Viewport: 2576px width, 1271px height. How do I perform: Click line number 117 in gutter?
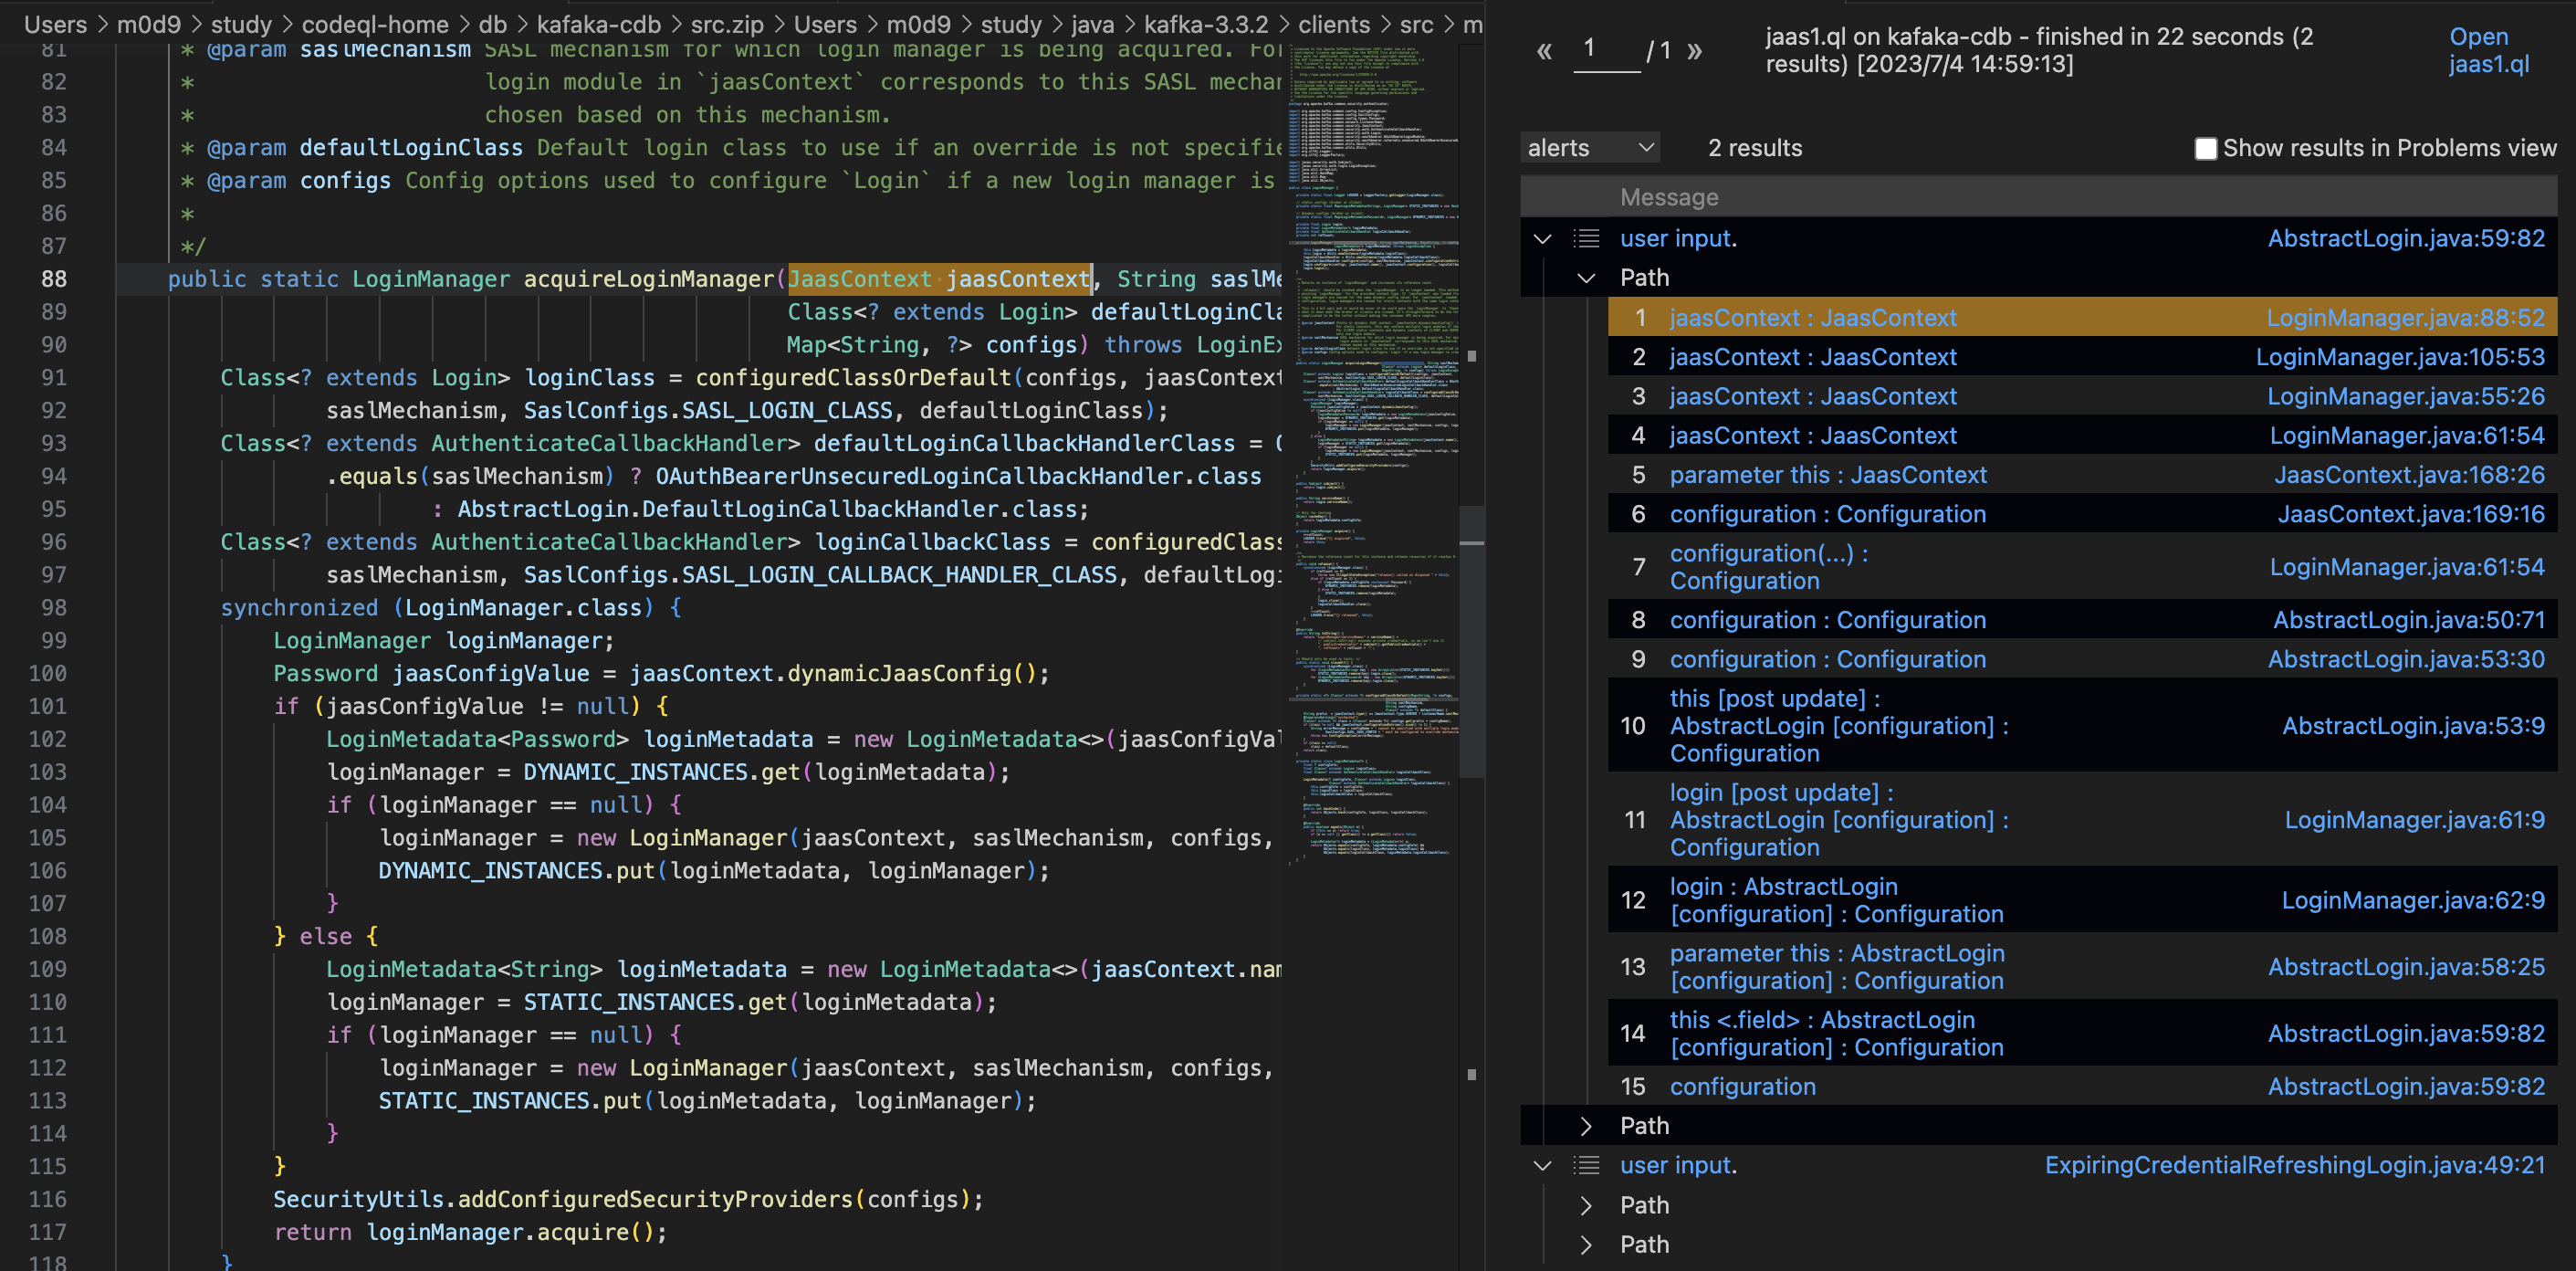click(x=47, y=1232)
